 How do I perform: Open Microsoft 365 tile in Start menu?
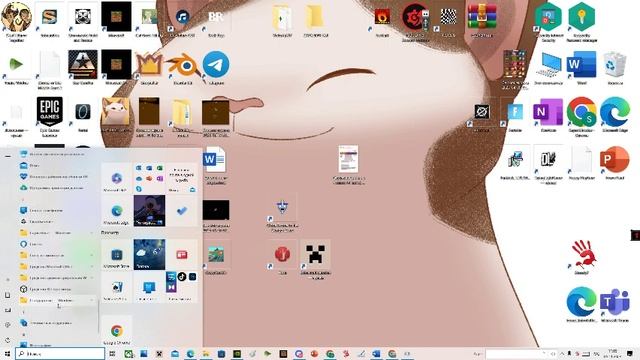(116, 178)
